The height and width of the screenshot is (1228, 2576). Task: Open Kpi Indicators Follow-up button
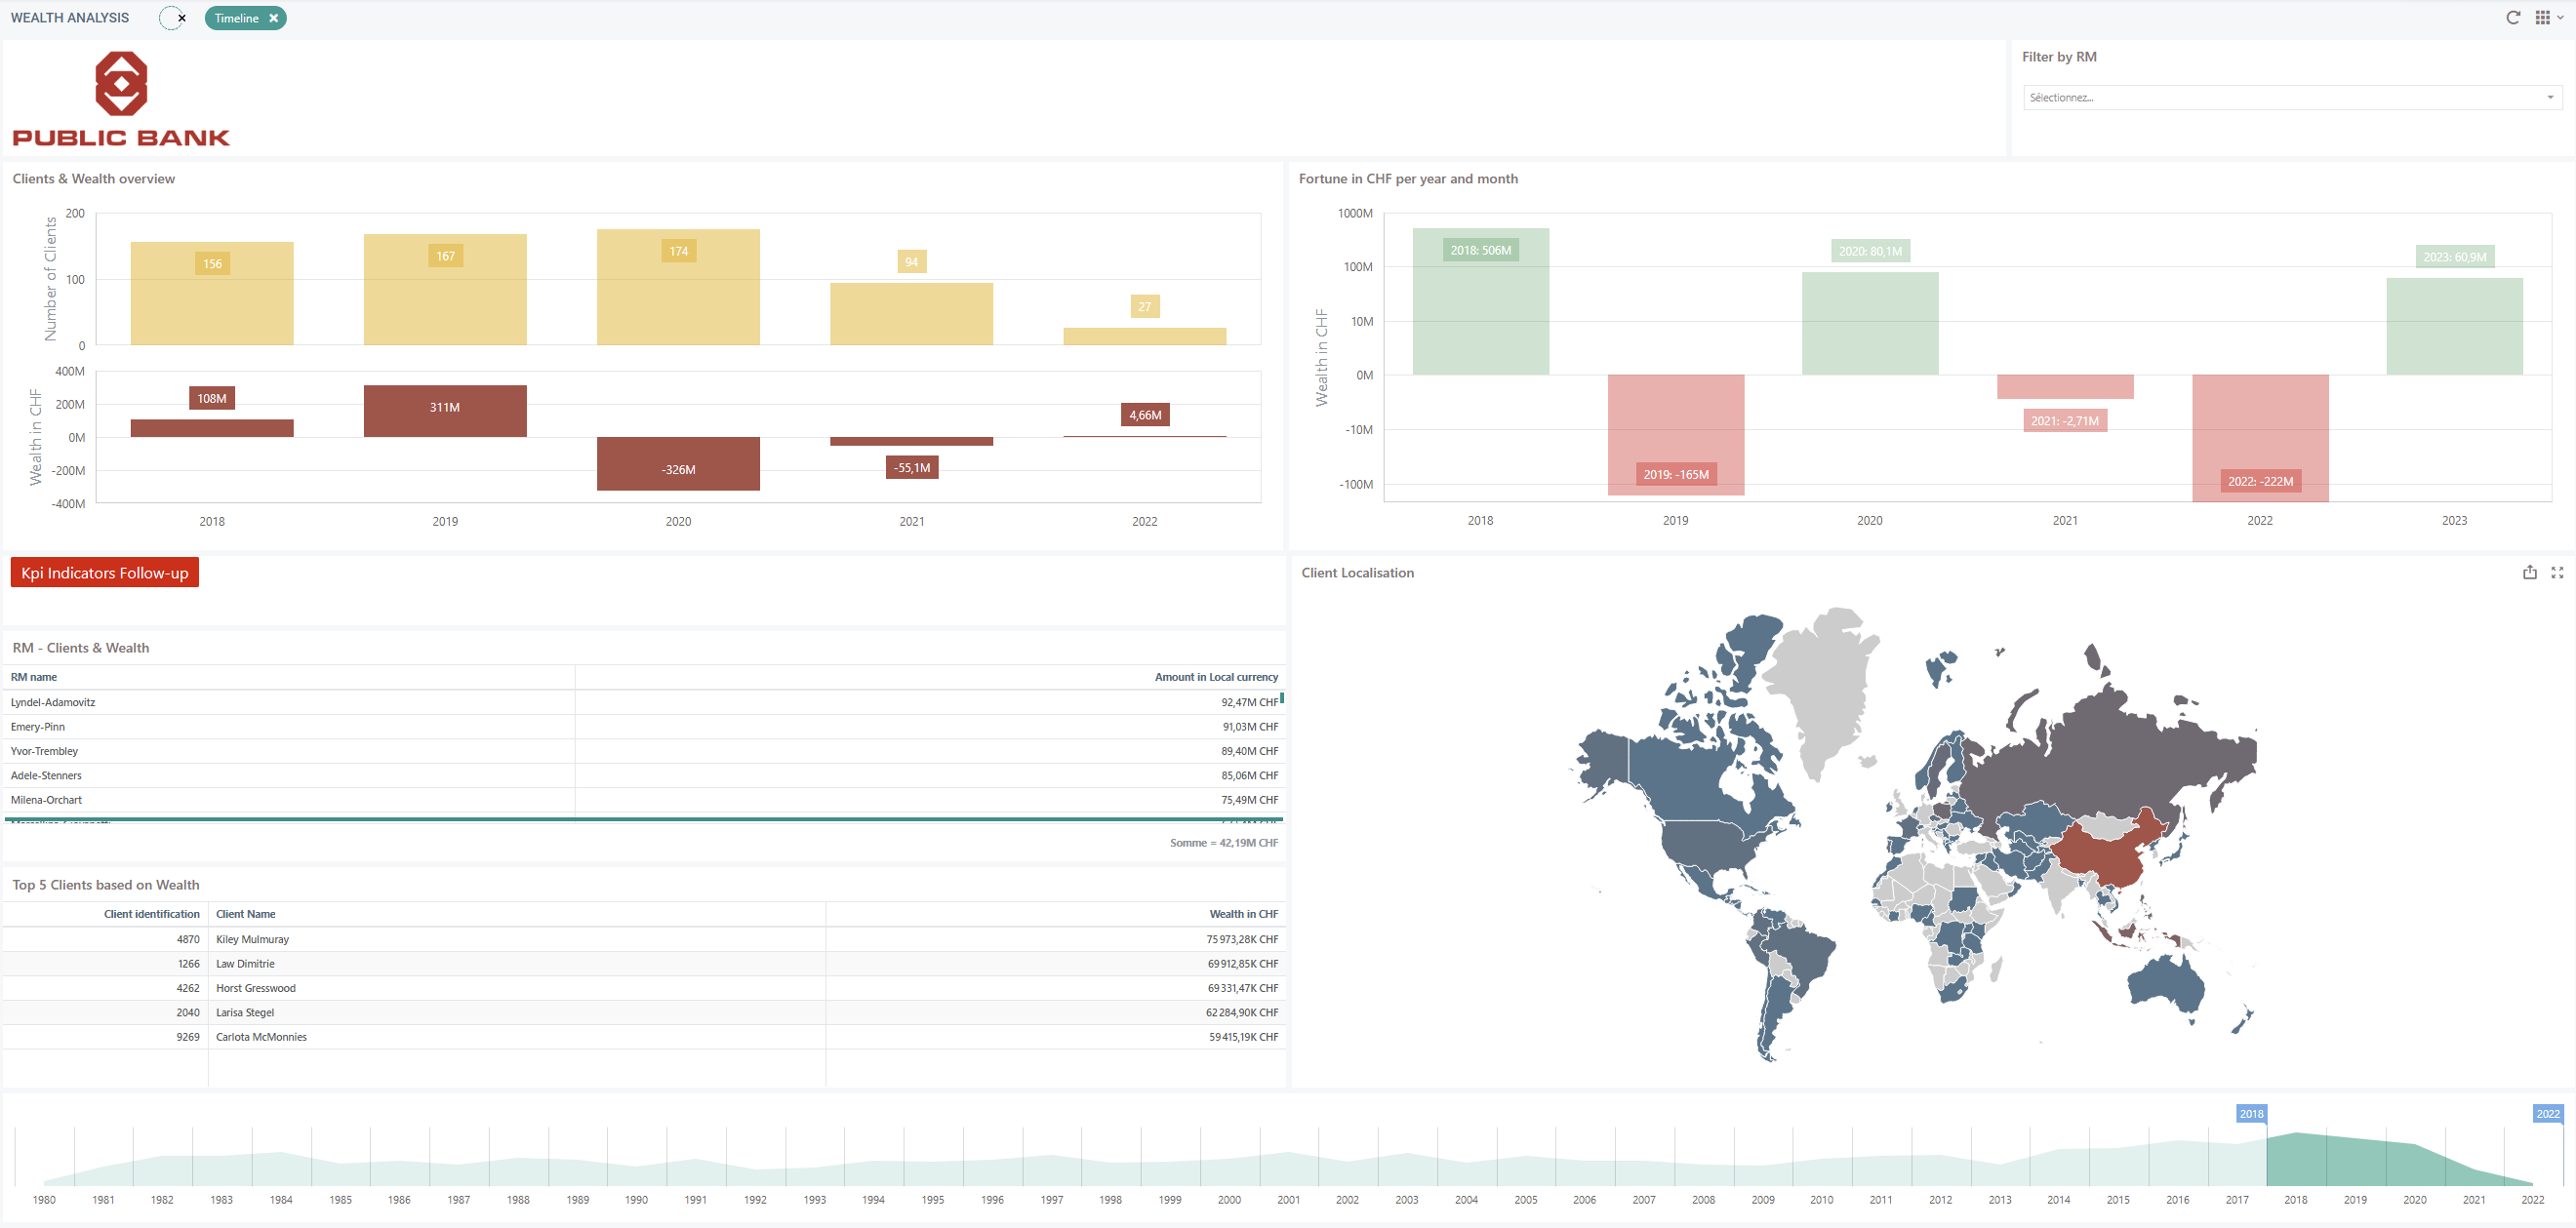coord(105,573)
